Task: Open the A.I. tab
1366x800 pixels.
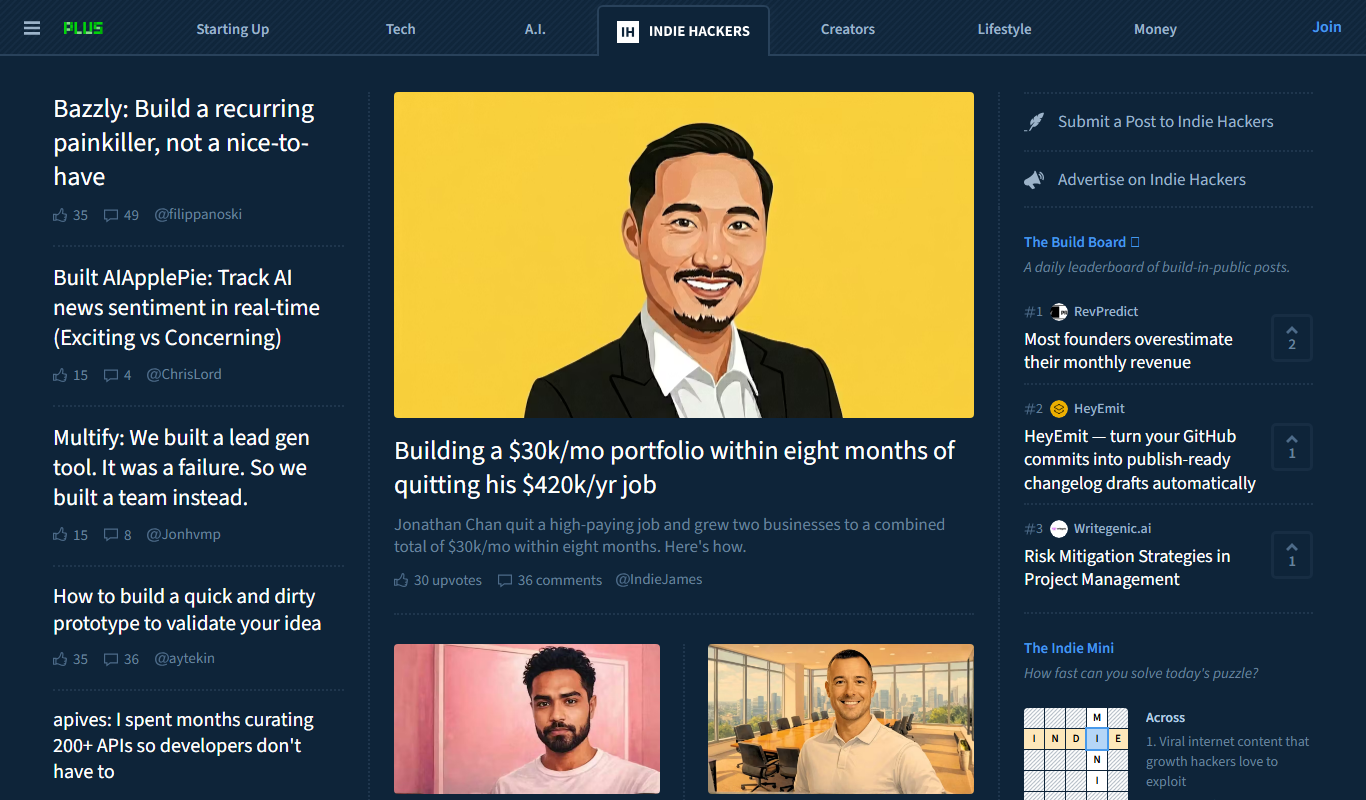Action: (x=535, y=29)
